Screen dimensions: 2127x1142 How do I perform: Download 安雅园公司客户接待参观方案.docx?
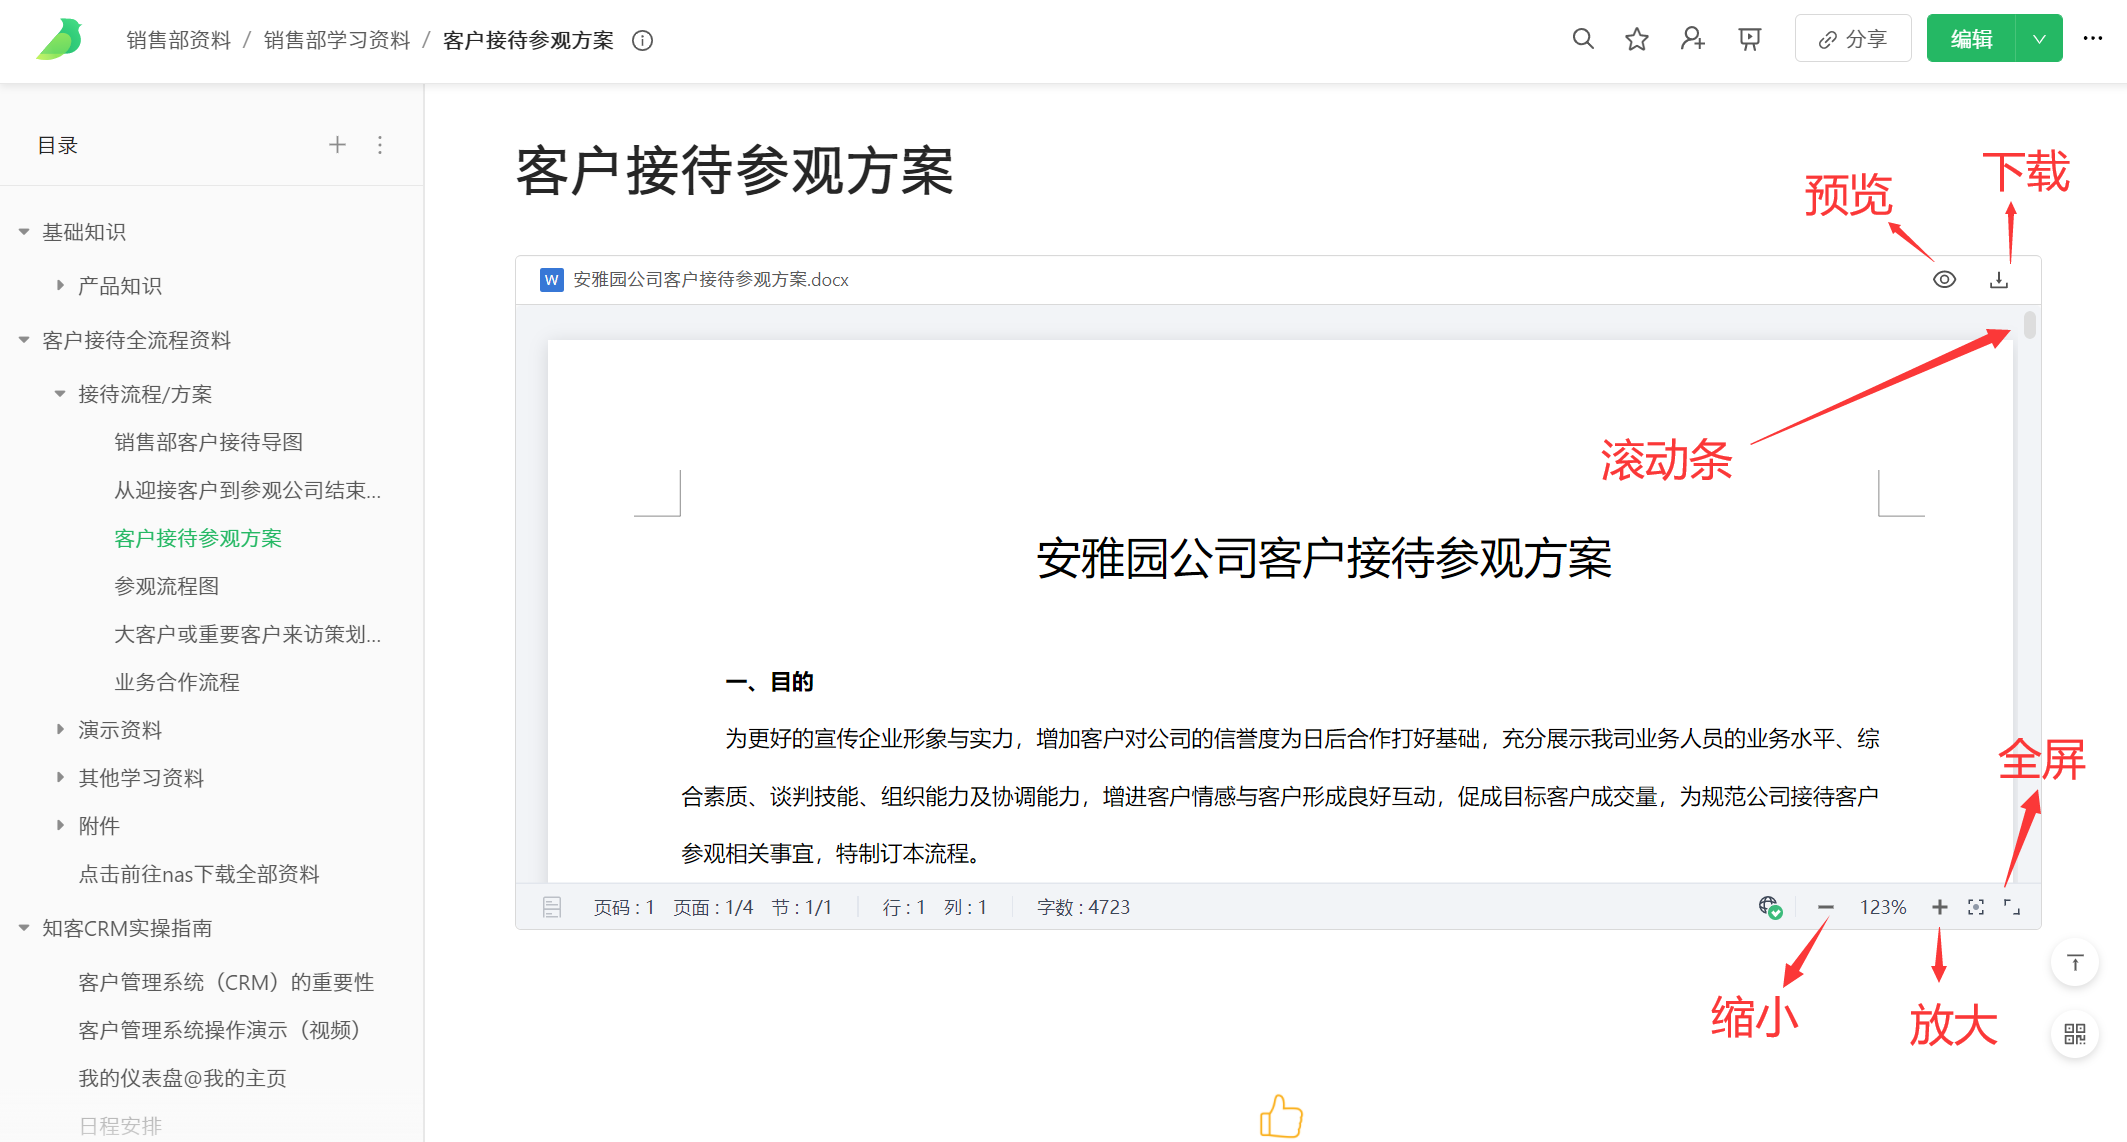(1998, 279)
